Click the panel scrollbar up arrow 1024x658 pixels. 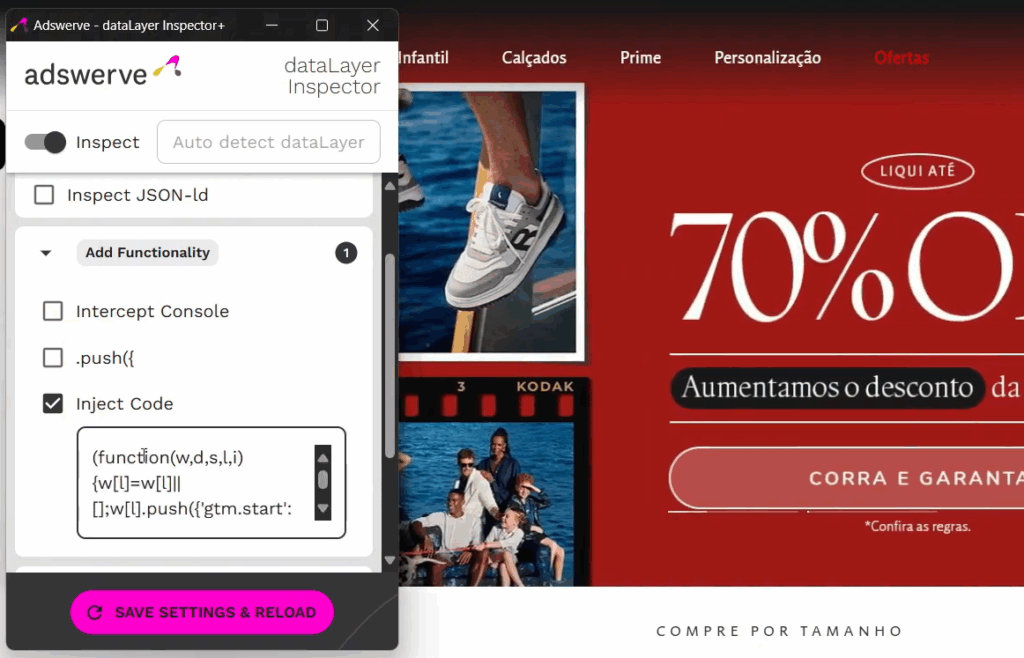390,185
